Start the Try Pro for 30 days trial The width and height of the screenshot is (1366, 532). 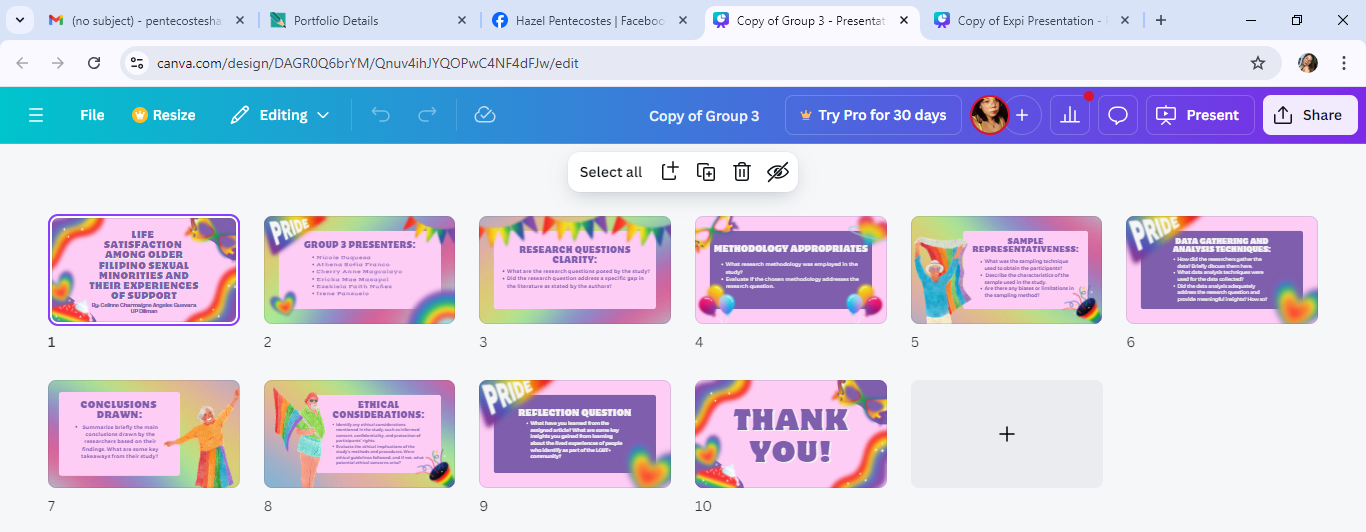click(873, 115)
